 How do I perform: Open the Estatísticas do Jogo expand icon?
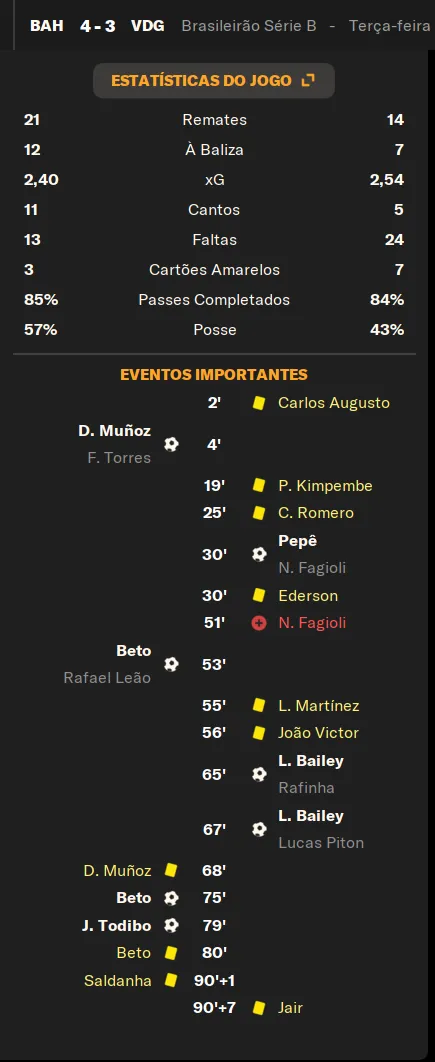308,81
